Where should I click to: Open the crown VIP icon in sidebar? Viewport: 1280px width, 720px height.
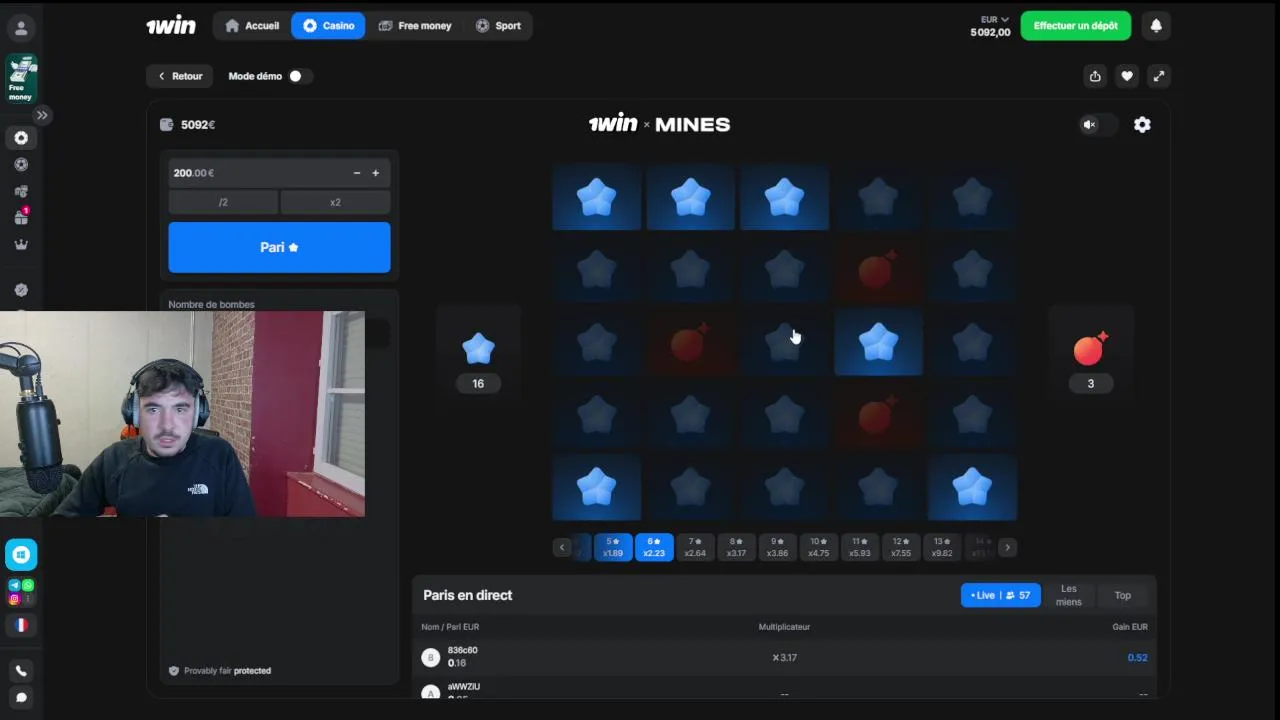click(x=21, y=244)
